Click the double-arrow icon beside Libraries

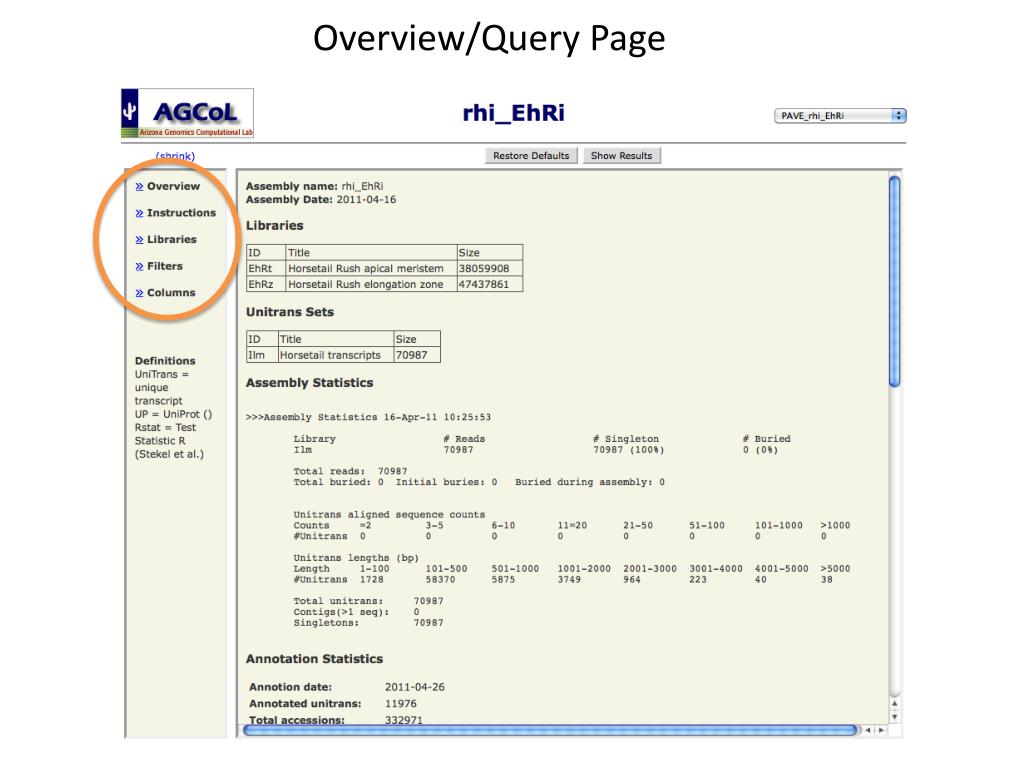(139, 240)
